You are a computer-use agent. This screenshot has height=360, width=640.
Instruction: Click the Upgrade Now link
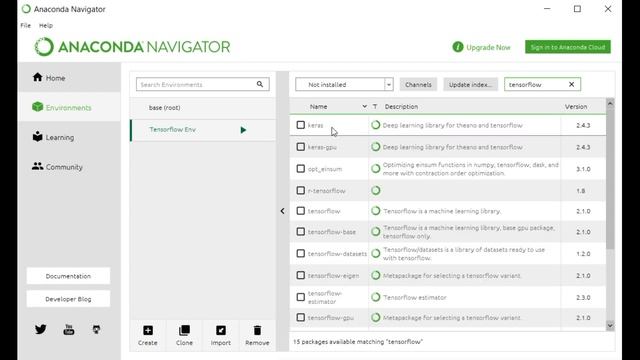(x=488, y=47)
